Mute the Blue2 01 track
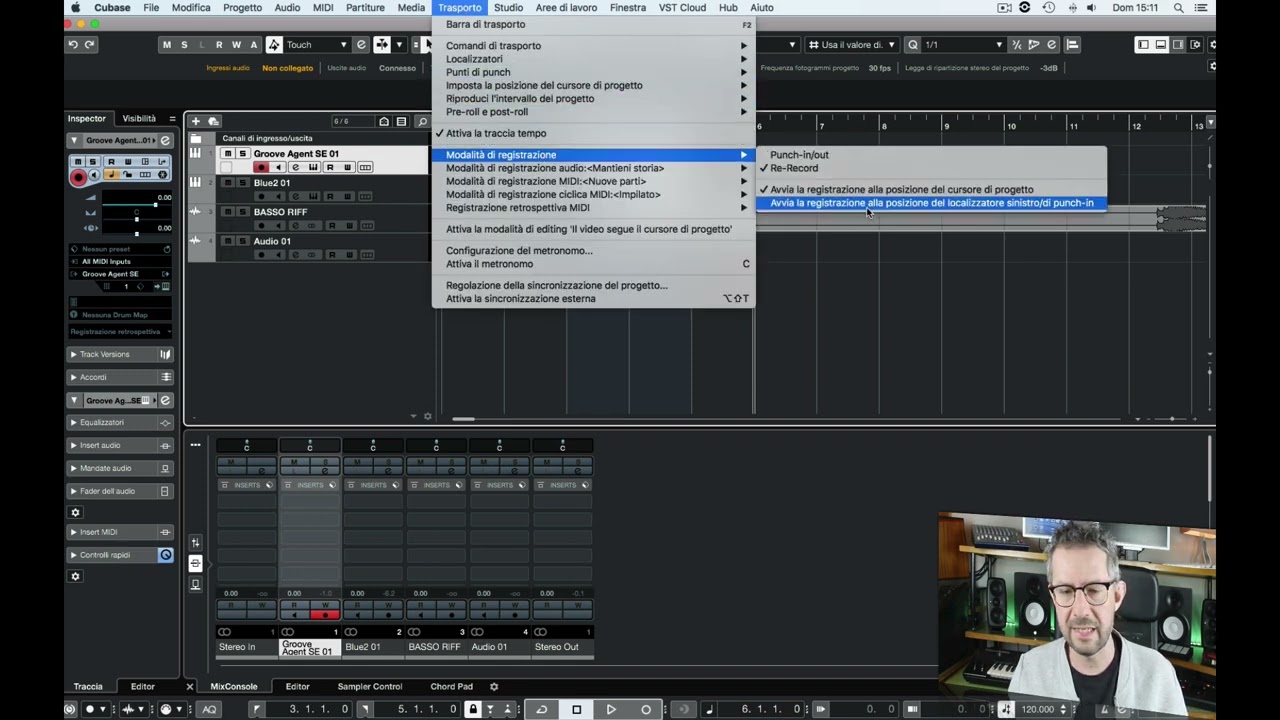The width and height of the screenshot is (1280, 720). tap(228, 183)
